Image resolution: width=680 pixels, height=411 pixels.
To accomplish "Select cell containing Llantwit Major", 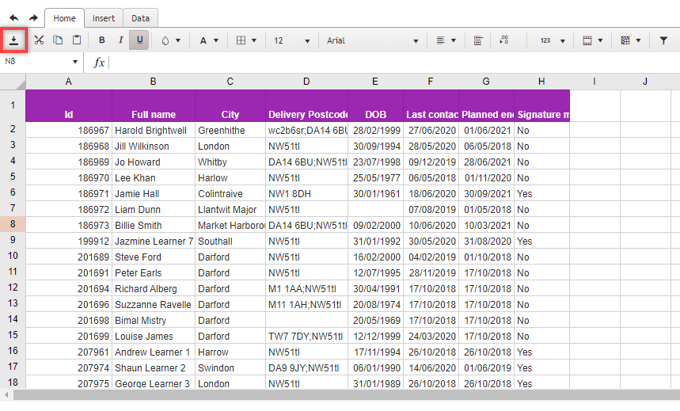I will 230,210.
